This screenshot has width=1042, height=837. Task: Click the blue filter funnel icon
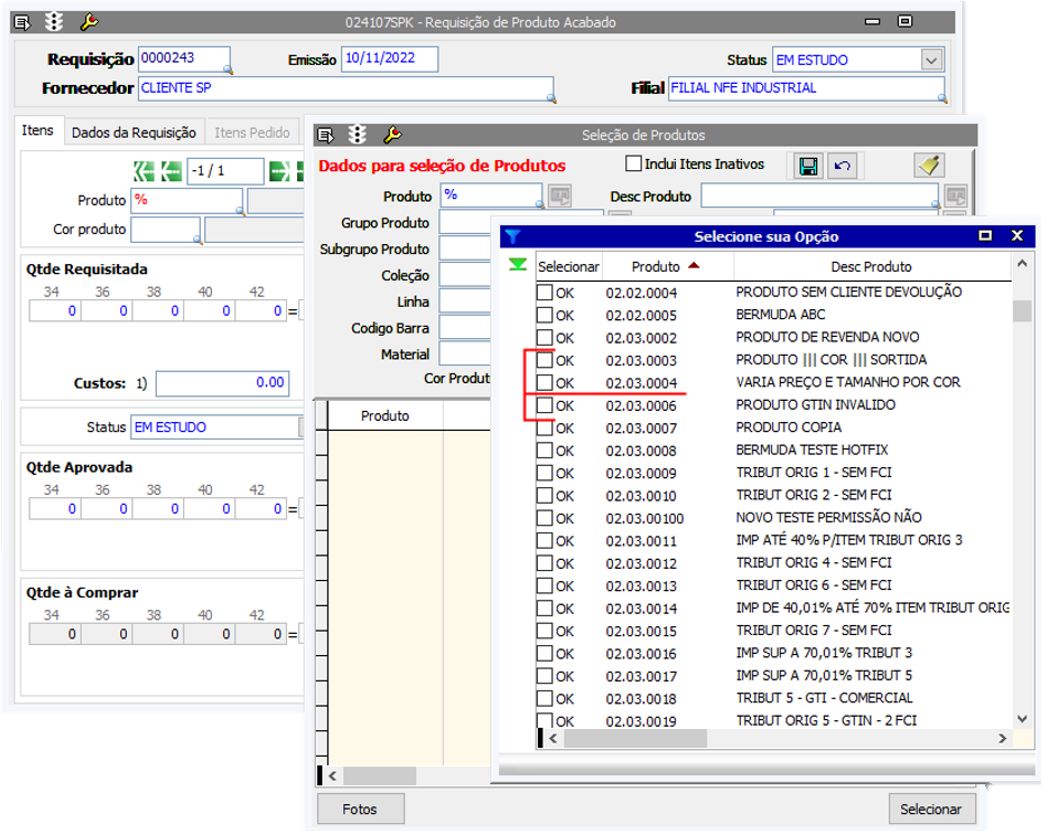(513, 237)
